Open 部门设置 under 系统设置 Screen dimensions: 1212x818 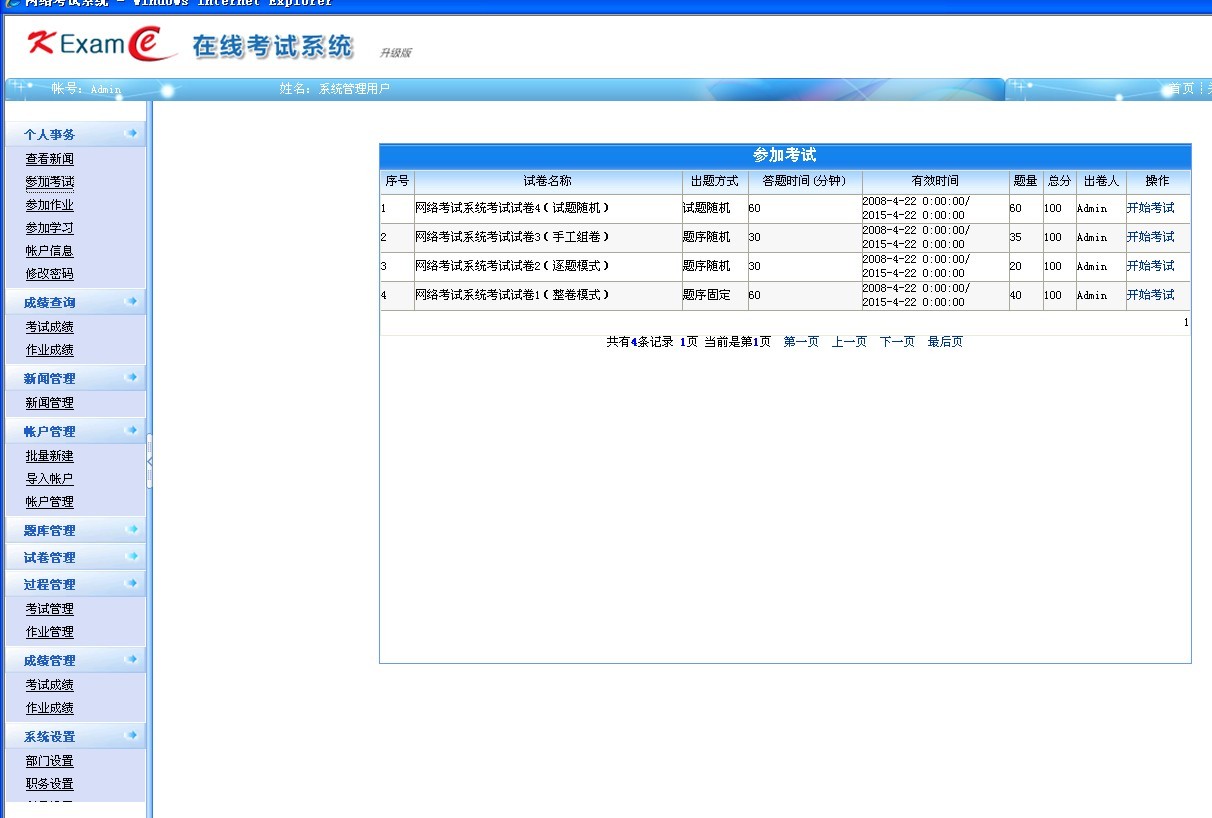point(49,760)
